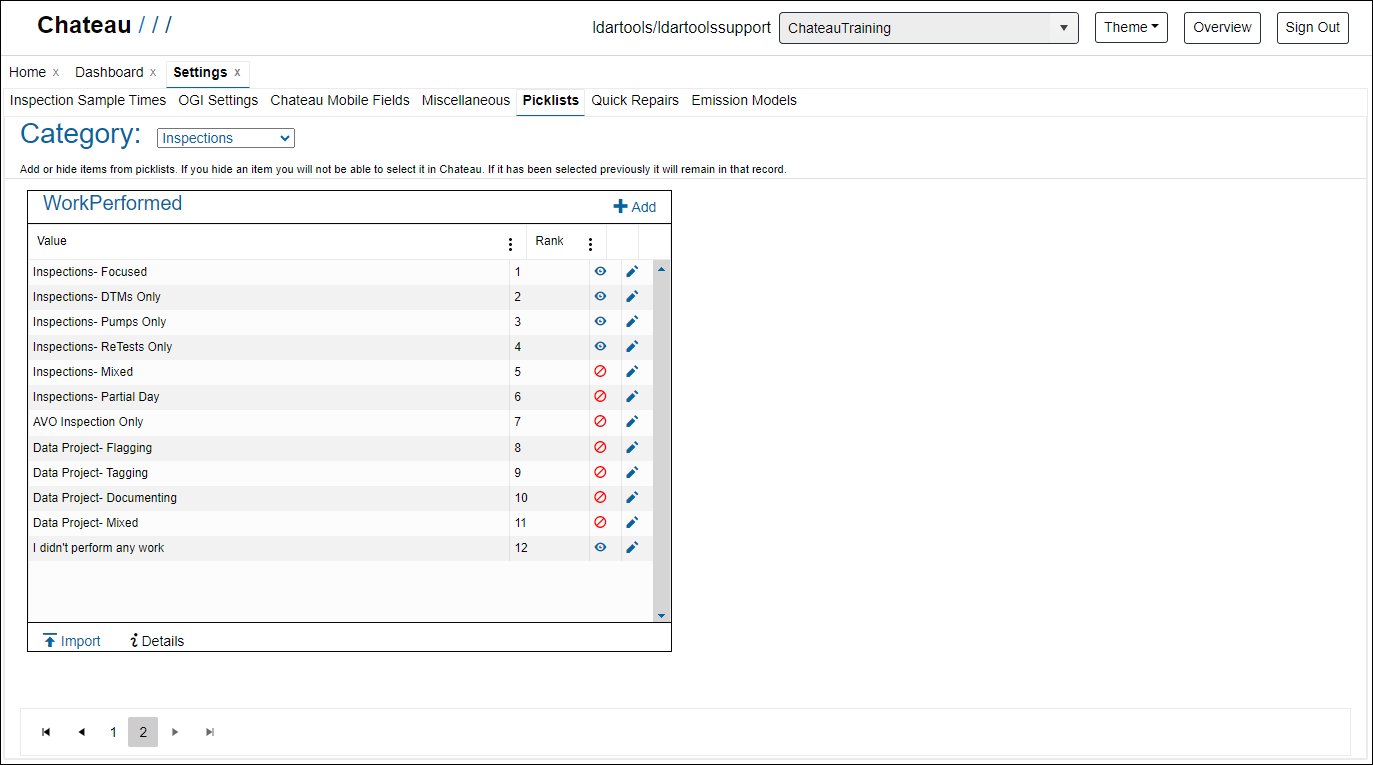Show the hidden Inspections- Mixed item

600,371
